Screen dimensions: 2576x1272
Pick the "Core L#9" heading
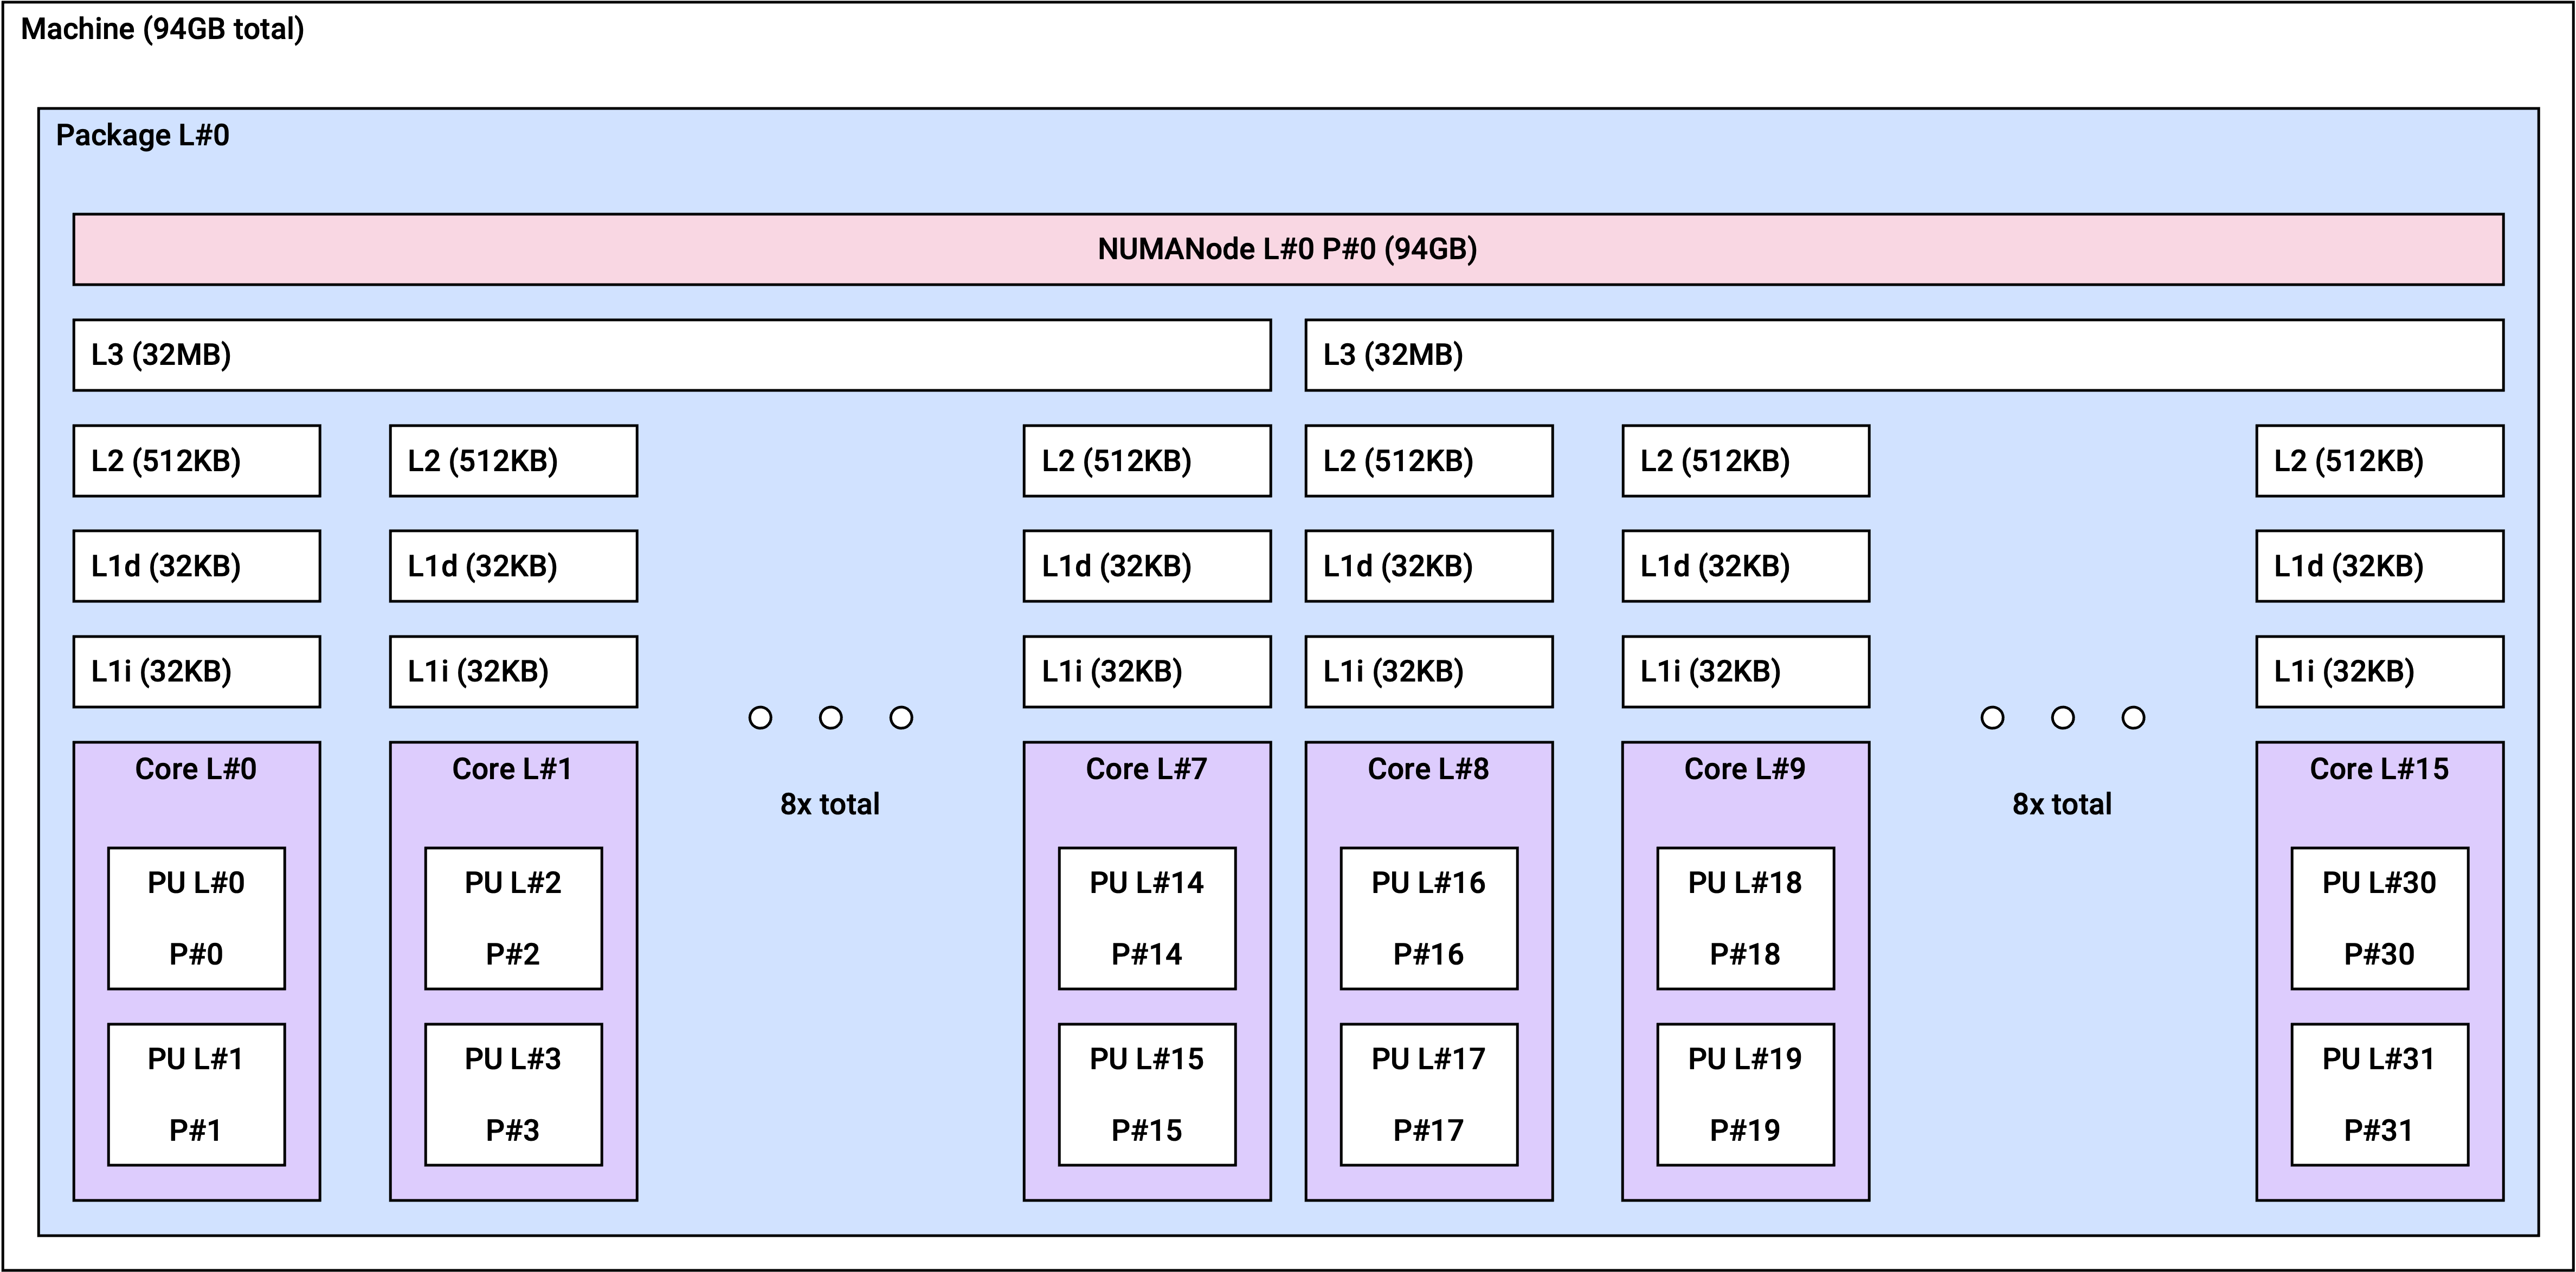pos(1745,769)
